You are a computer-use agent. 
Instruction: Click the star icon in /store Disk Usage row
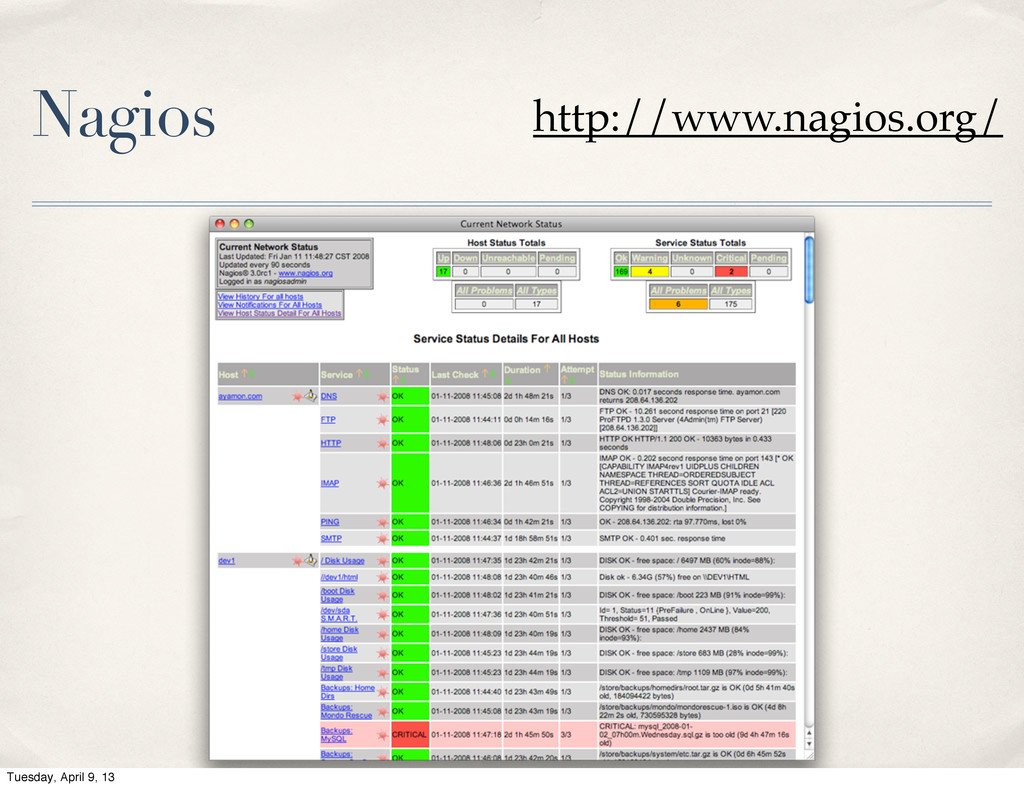(x=383, y=654)
